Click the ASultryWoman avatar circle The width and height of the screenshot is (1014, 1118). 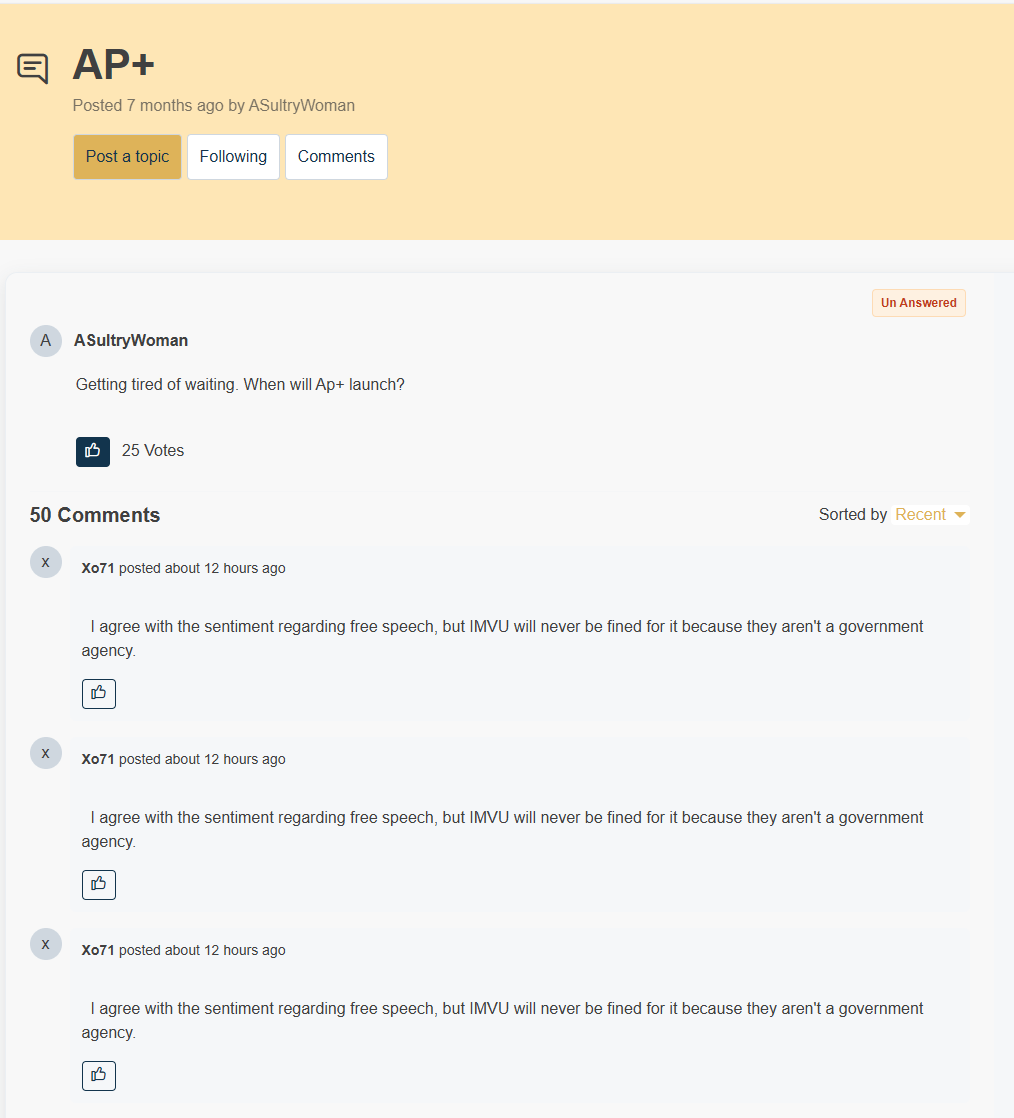tap(46, 341)
